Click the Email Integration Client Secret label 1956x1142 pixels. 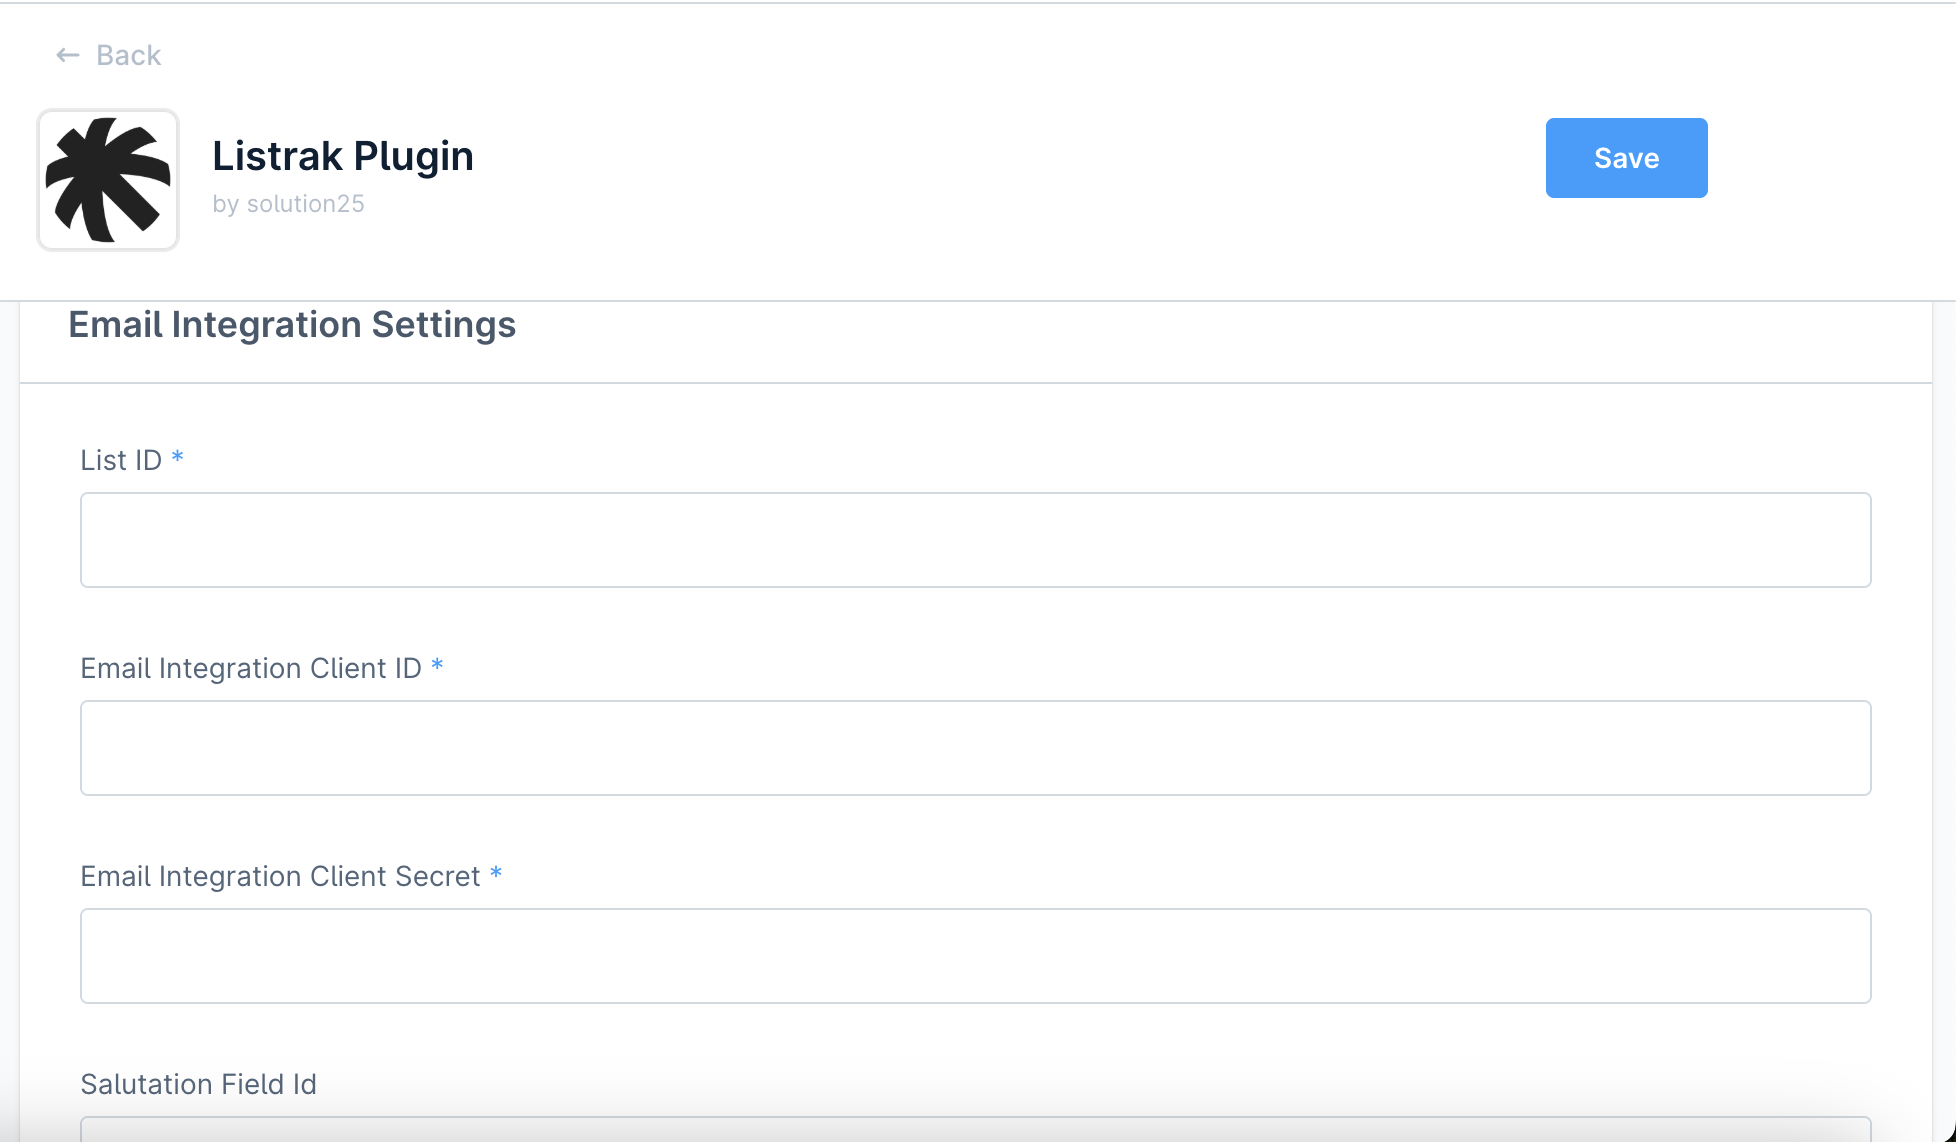[x=280, y=876]
